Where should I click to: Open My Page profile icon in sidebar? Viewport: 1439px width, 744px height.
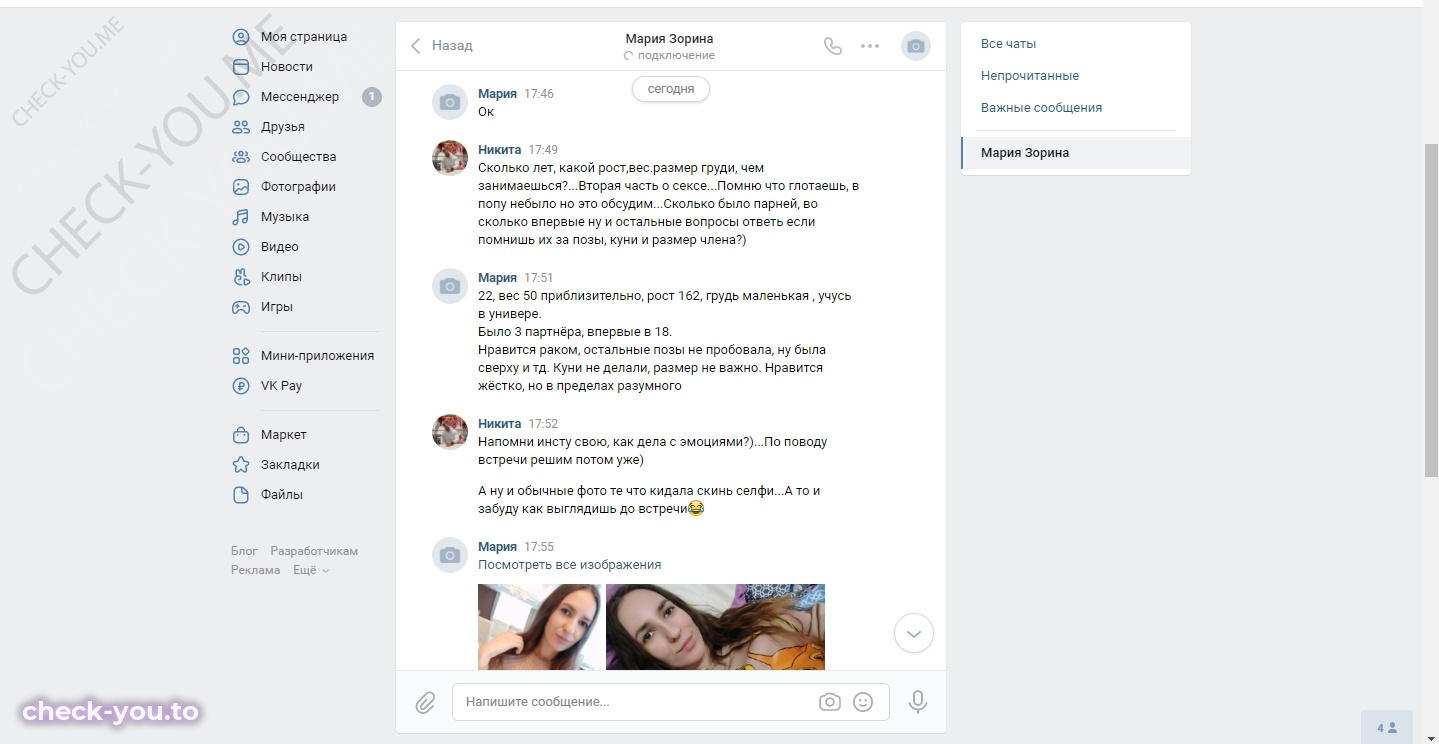point(241,37)
